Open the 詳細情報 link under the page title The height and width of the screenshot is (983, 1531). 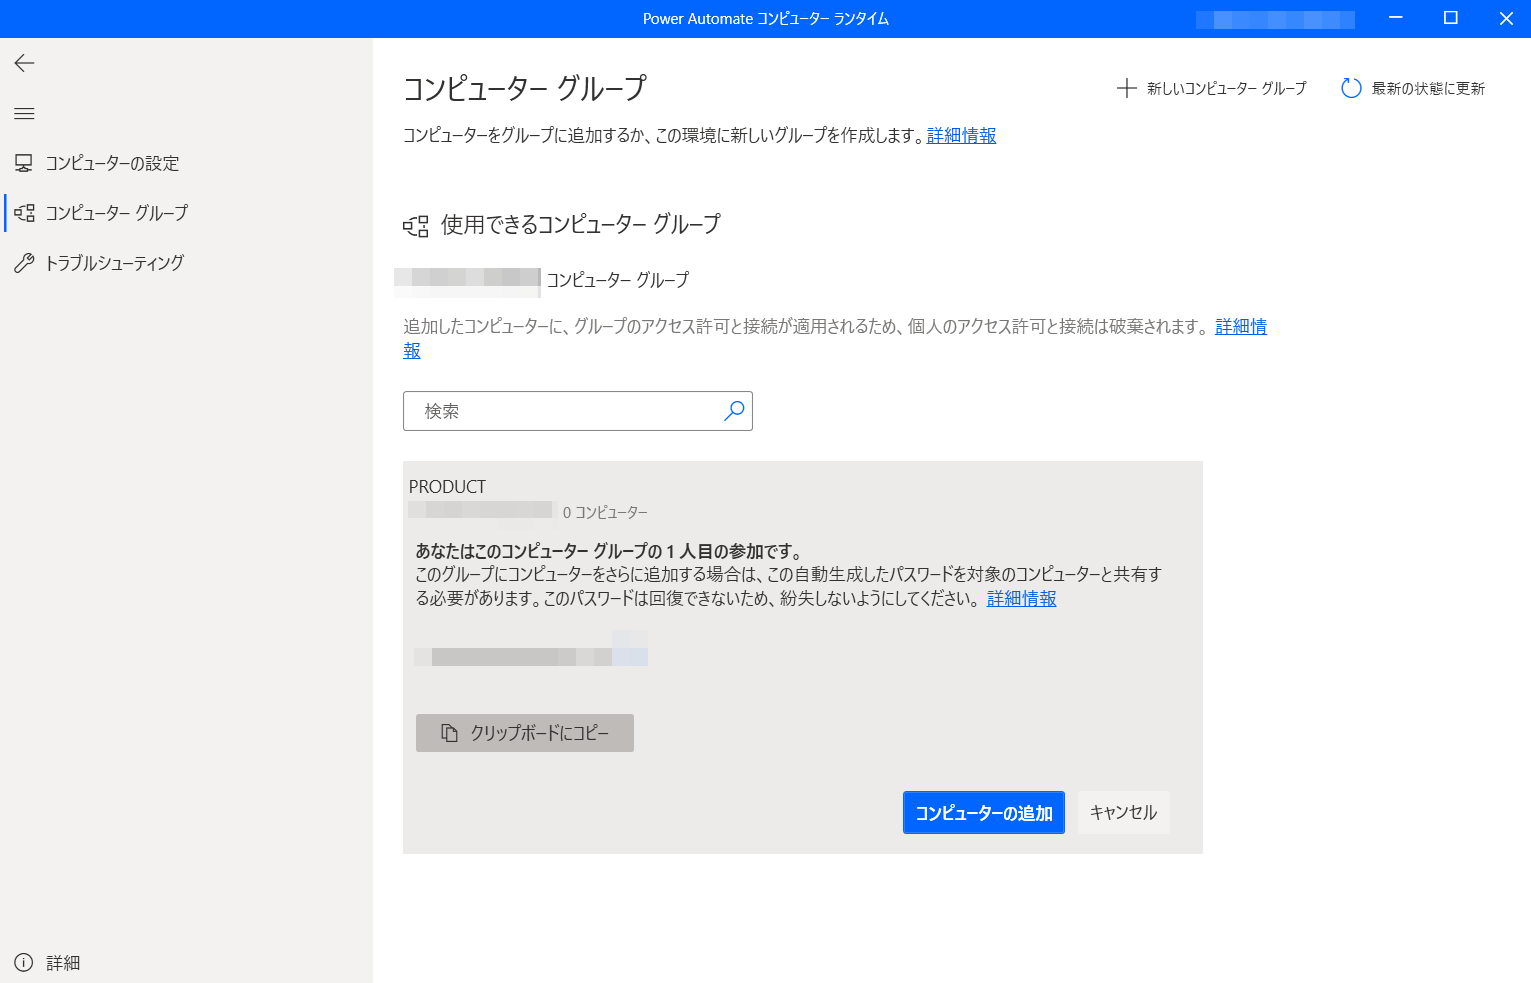click(x=960, y=135)
